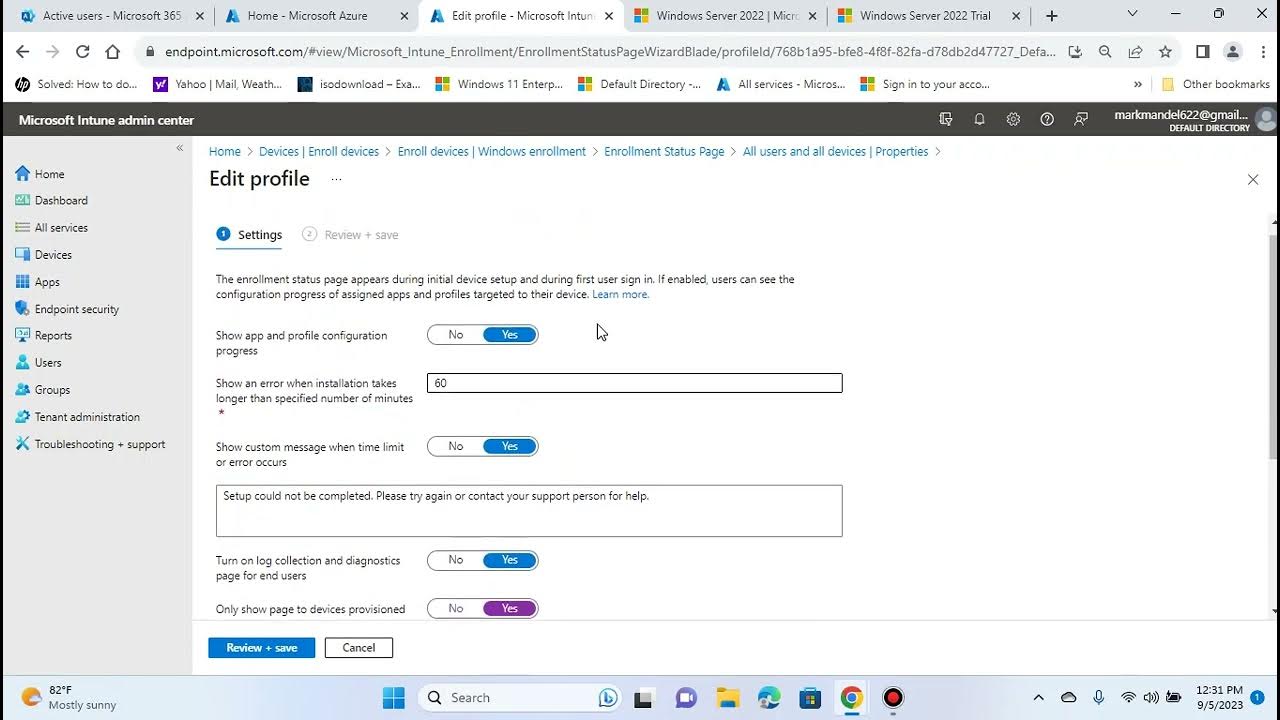Switch to Windows Server 2022 Trial tab
This screenshot has height=720, width=1280.
[x=928, y=16]
